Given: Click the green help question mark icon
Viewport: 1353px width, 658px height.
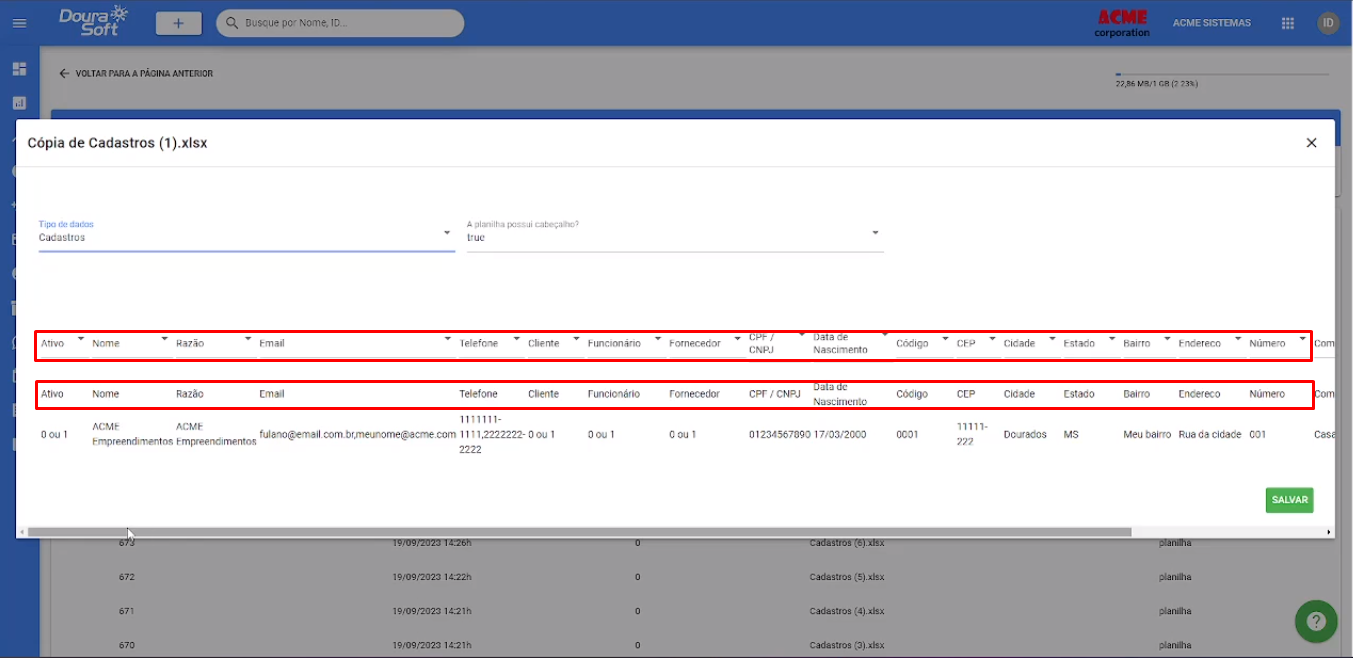Looking at the screenshot, I should [x=1315, y=621].
